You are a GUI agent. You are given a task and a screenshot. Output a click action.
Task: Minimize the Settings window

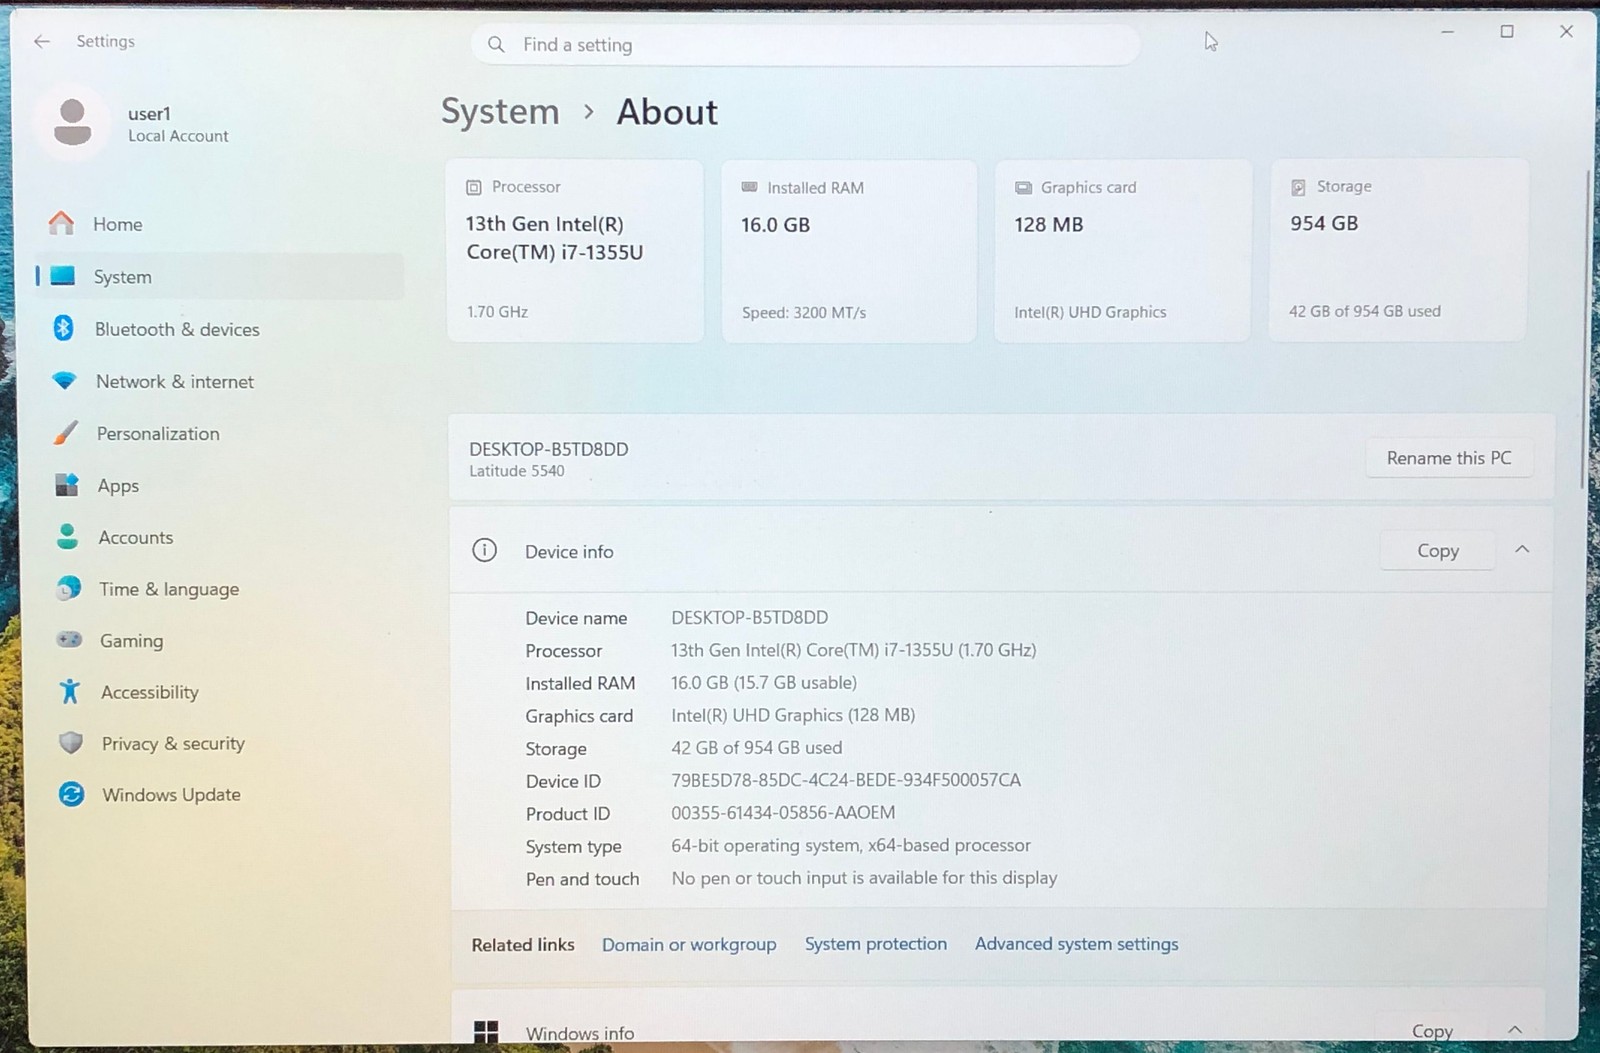[x=1447, y=32]
